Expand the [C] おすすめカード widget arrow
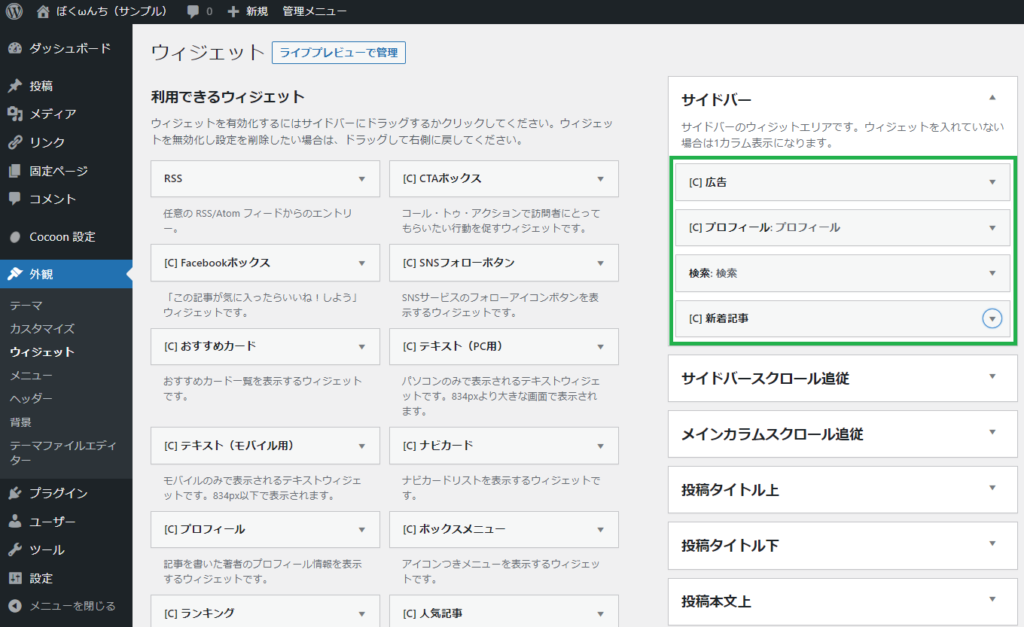The image size is (1024, 627). [x=362, y=347]
